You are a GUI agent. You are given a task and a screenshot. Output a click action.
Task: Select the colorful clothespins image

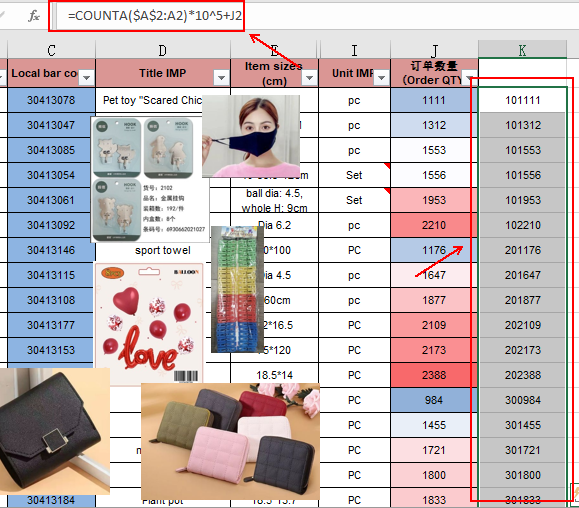[237, 289]
